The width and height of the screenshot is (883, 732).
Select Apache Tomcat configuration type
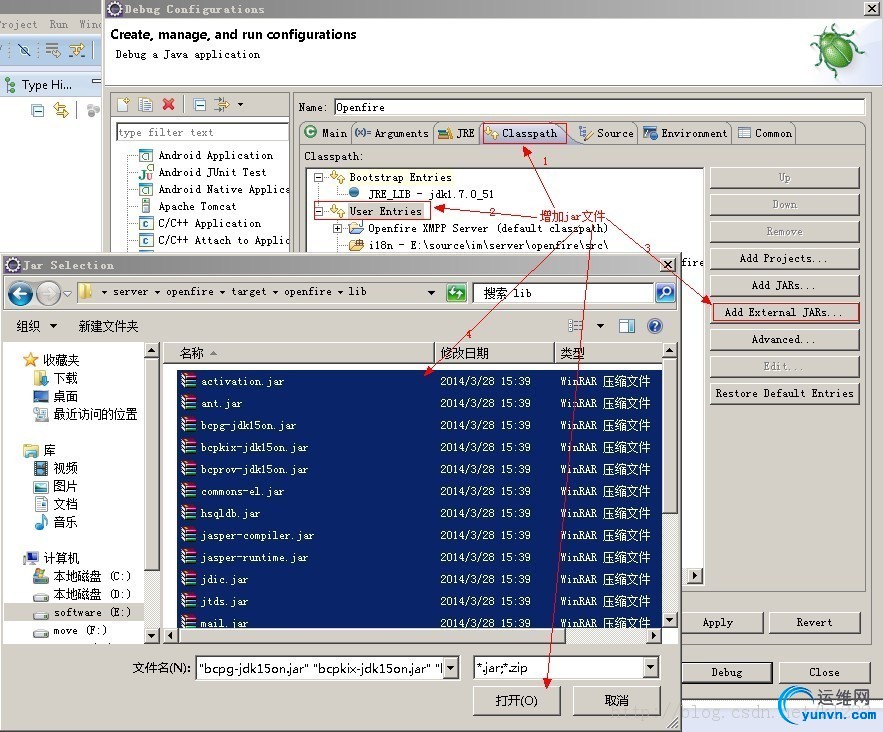[197, 206]
